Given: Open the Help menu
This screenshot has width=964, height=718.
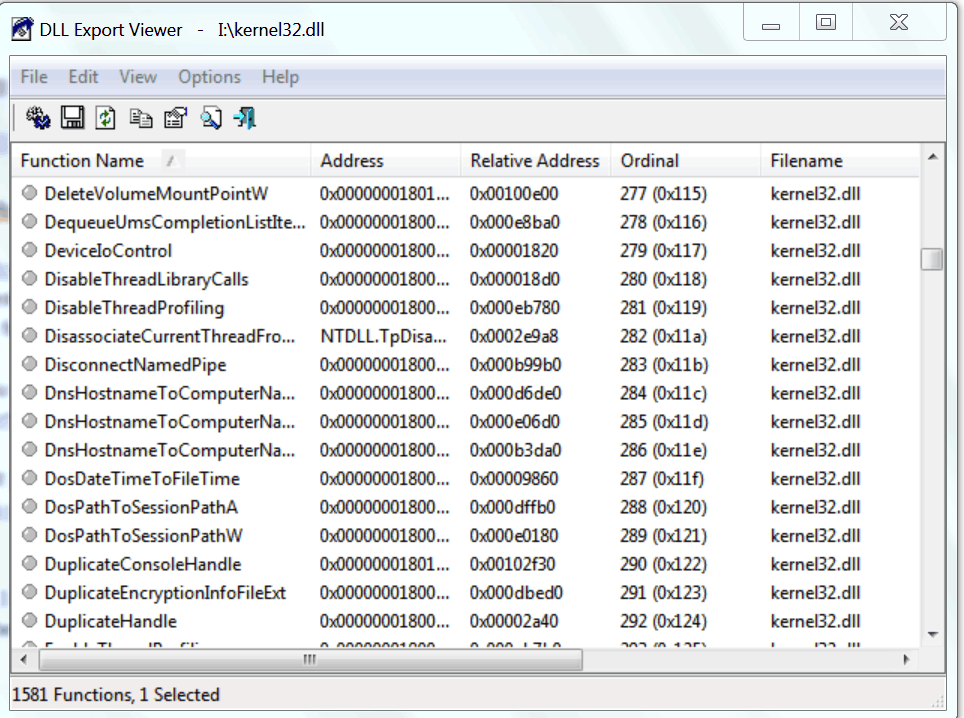Looking at the screenshot, I should [280, 76].
